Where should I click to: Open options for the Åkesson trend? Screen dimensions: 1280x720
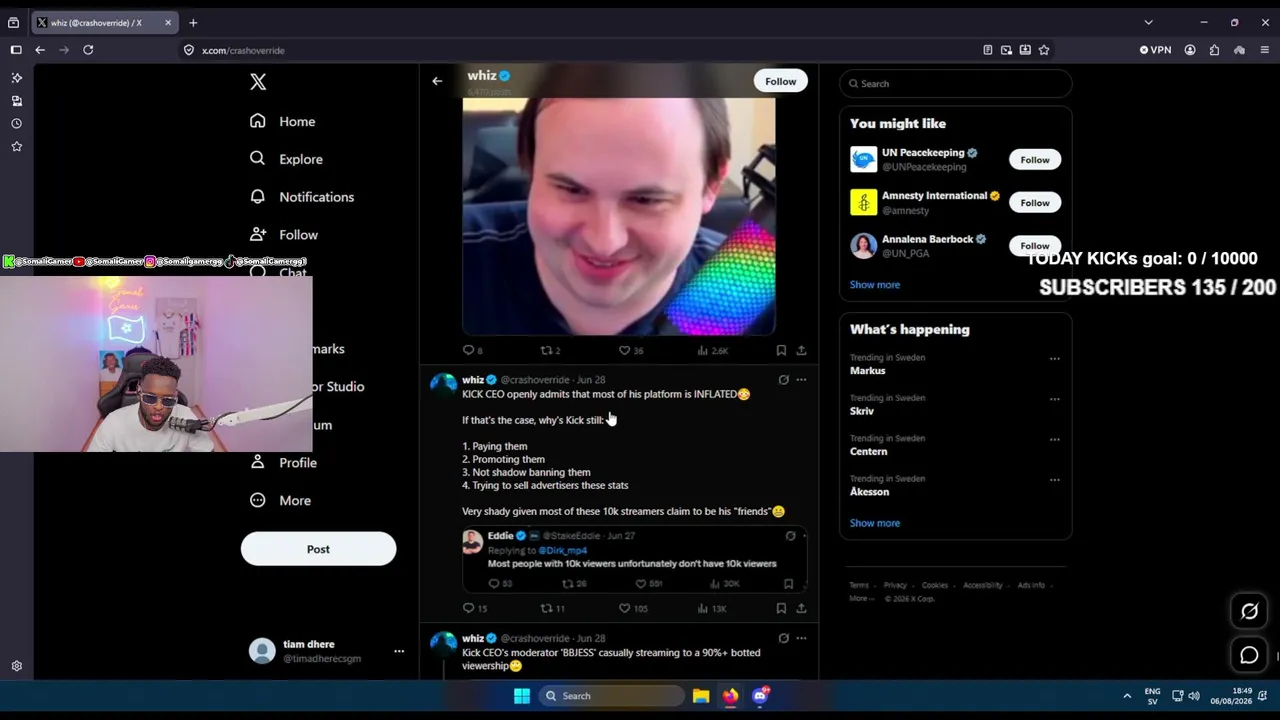[x=1054, y=479]
